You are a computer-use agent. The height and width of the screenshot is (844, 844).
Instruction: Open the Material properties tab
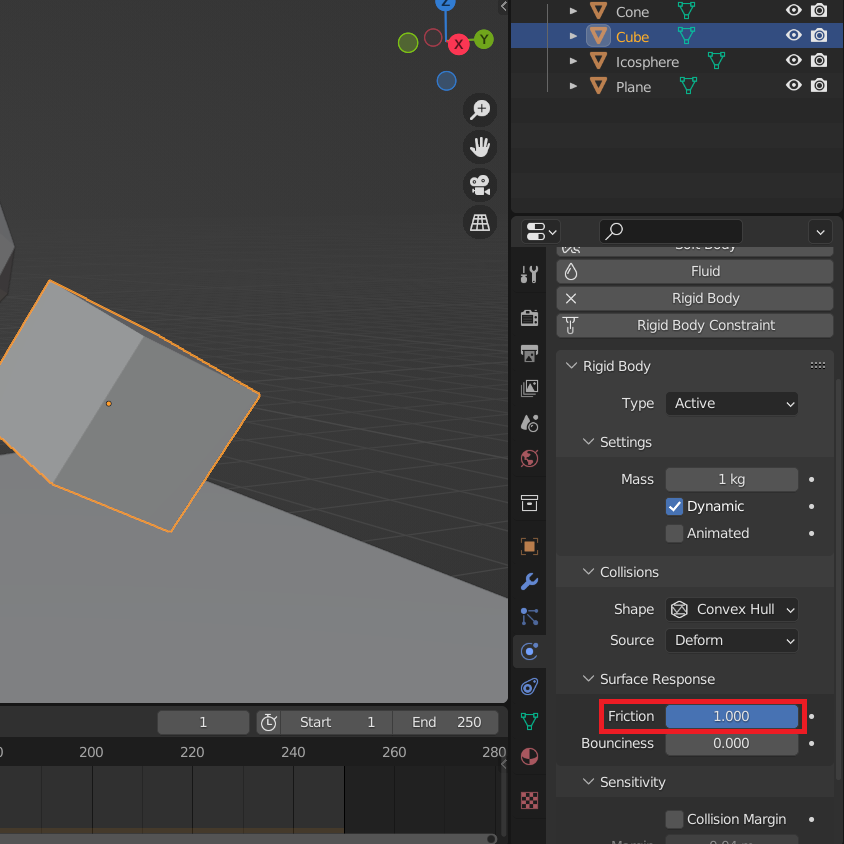pyautogui.click(x=530, y=756)
